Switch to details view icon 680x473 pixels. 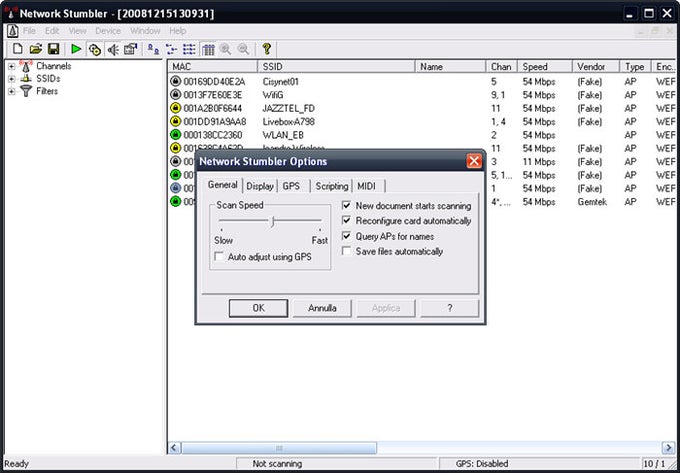coord(208,49)
